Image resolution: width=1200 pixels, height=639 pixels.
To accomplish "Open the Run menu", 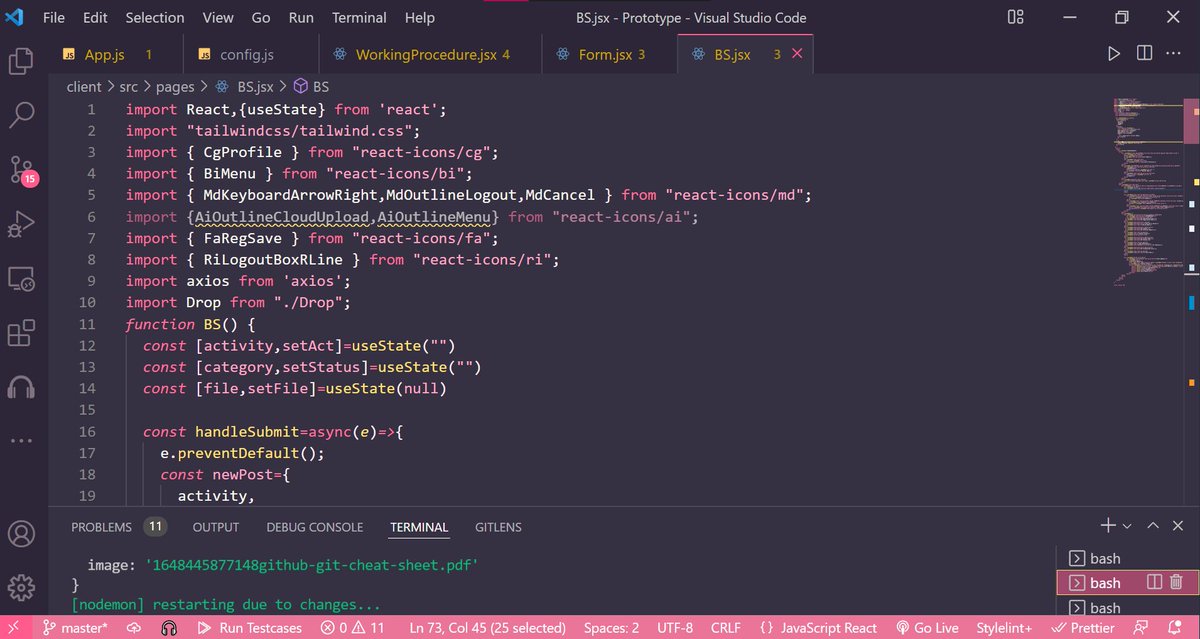I will pyautogui.click(x=301, y=17).
